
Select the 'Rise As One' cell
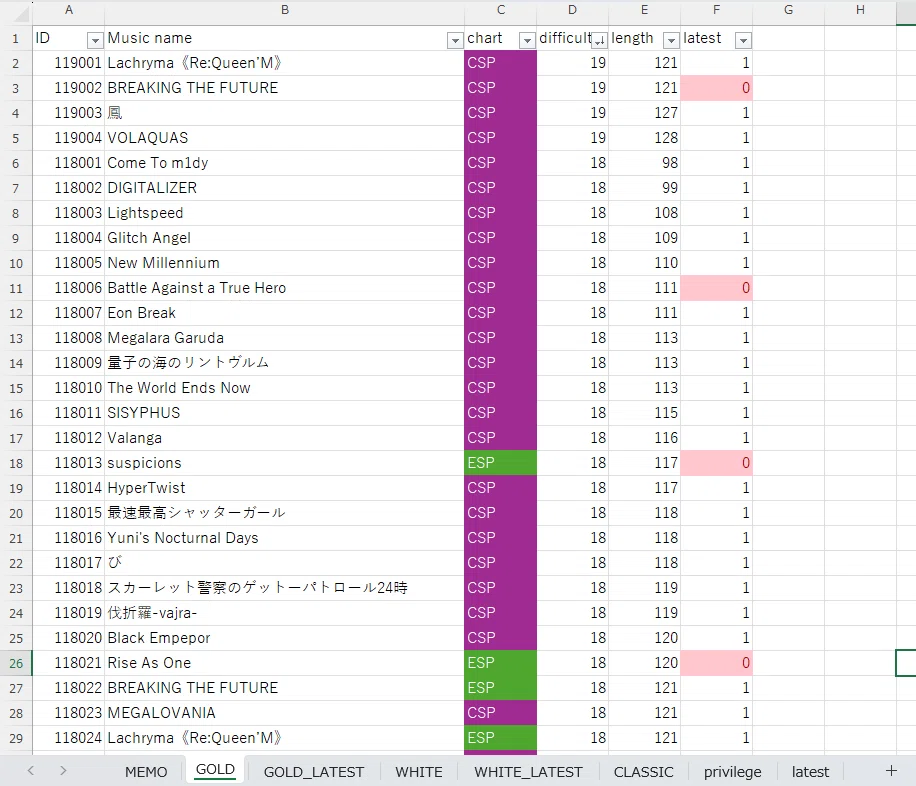pyautogui.click(x=284, y=663)
